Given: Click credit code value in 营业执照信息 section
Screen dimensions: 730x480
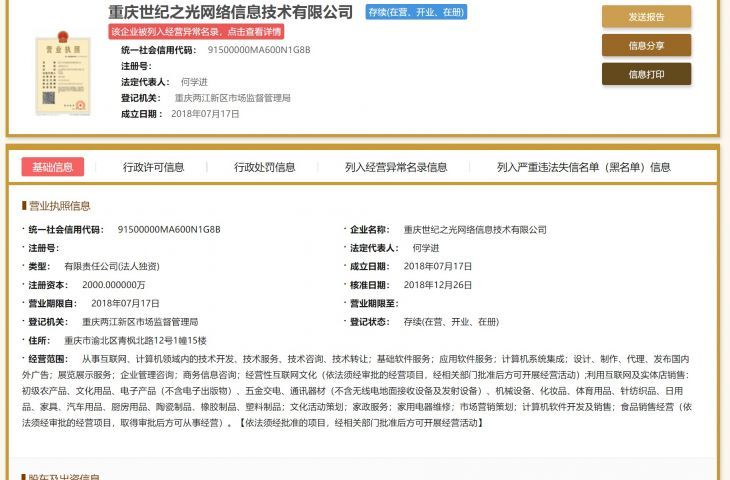Looking at the screenshot, I should (169, 230).
